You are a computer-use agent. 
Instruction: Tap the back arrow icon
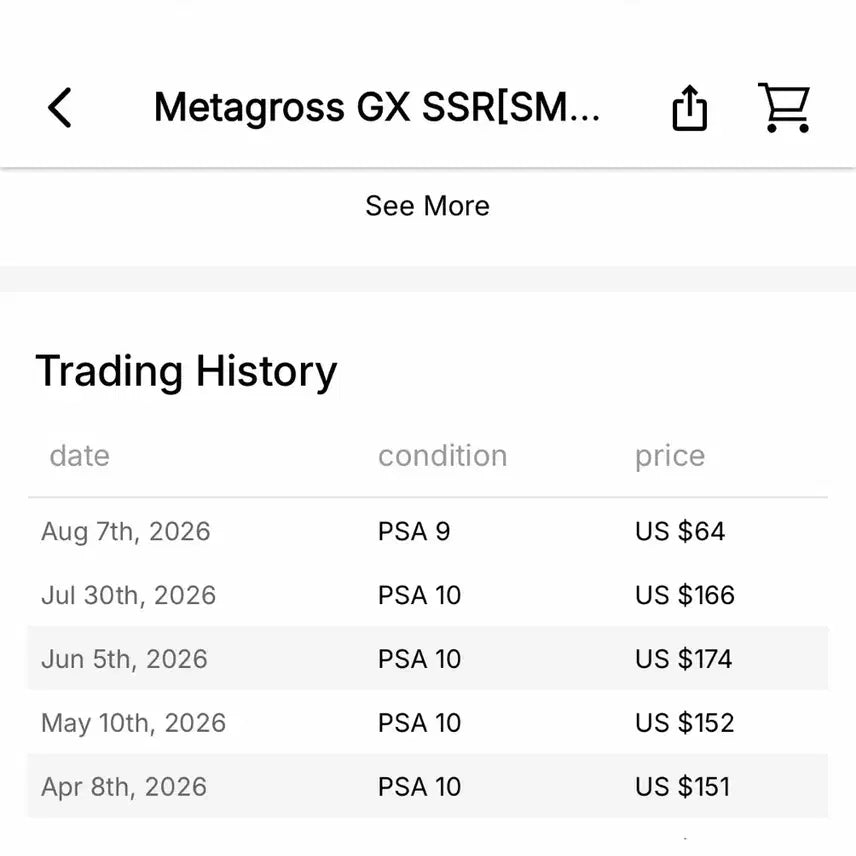point(60,108)
